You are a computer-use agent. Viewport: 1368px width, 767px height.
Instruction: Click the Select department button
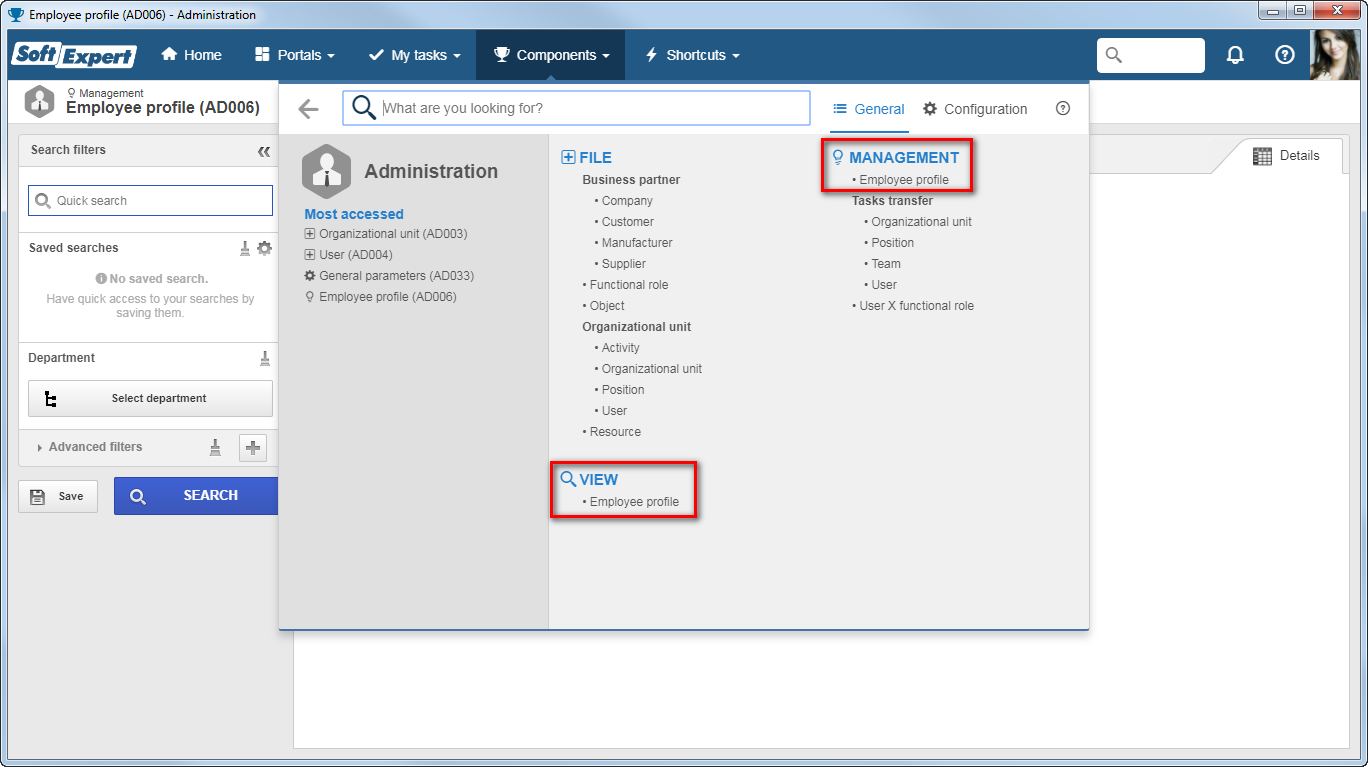click(150, 398)
